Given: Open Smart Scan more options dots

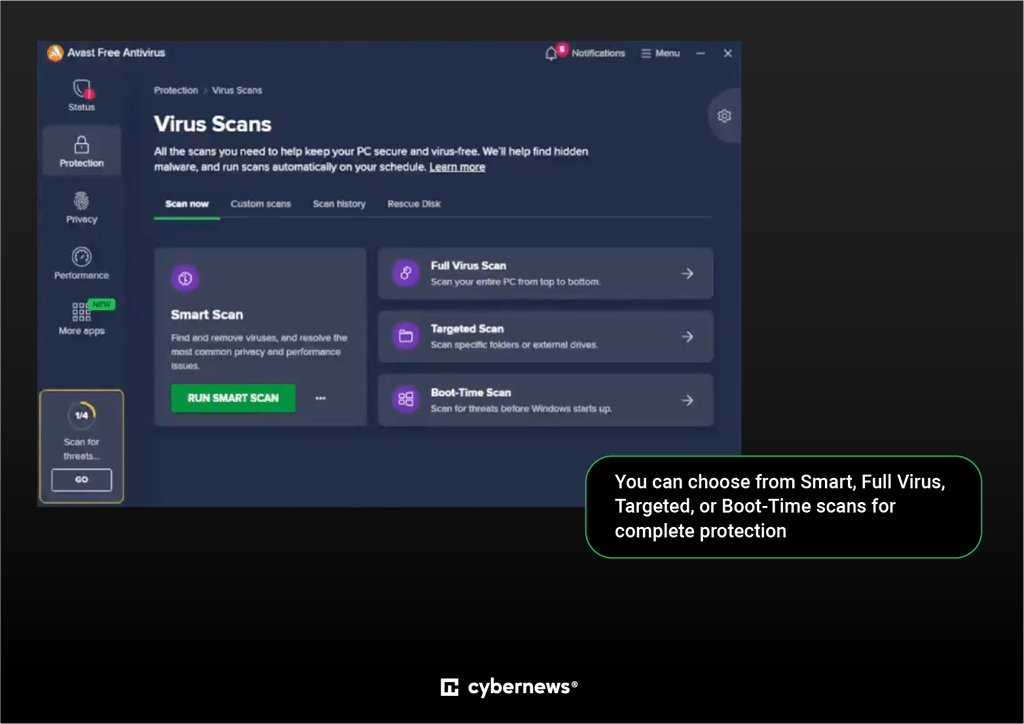Looking at the screenshot, I should pos(321,398).
